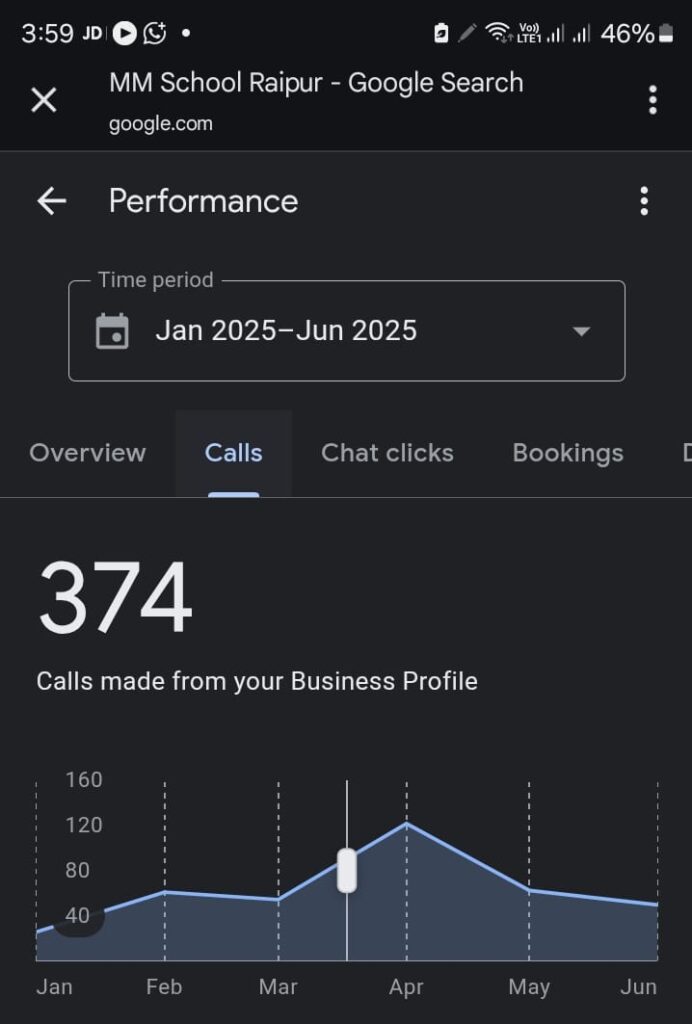Select Jan 2025–Jun 2025 time period field
Image resolution: width=692 pixels, height=1024 pixels.
coord(286,331)
